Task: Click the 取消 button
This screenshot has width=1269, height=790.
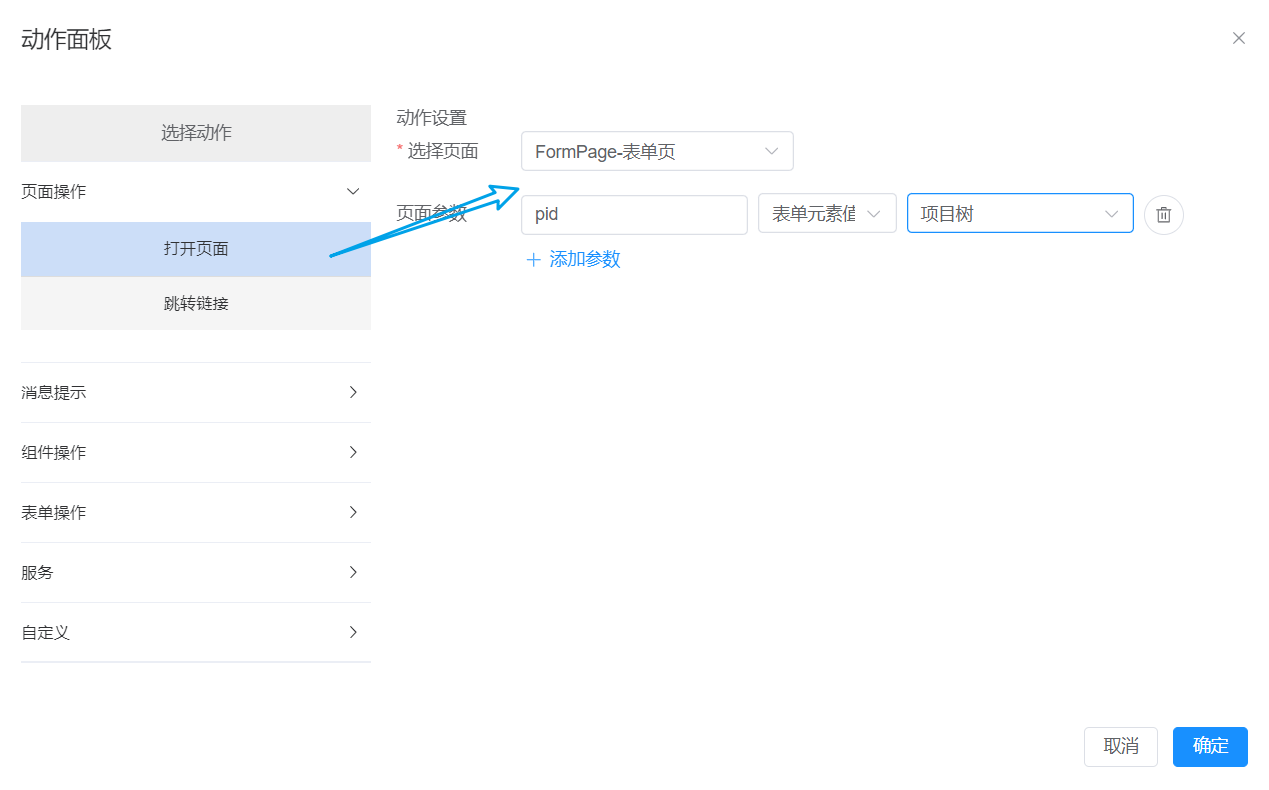Action: click(x=1120, y=746)
